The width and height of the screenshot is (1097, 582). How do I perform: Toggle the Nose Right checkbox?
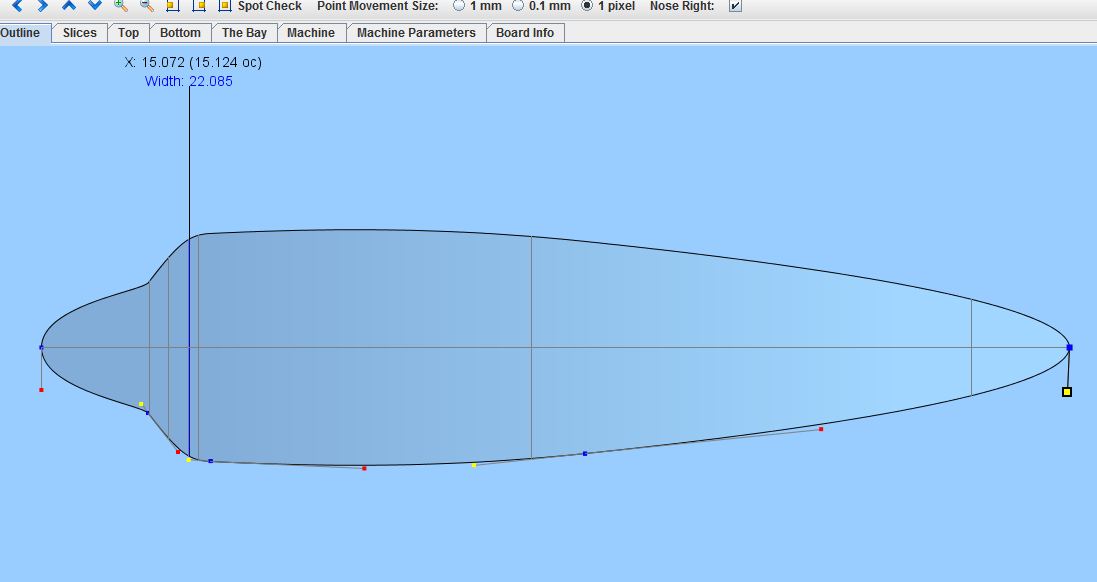tap(736, 6)
